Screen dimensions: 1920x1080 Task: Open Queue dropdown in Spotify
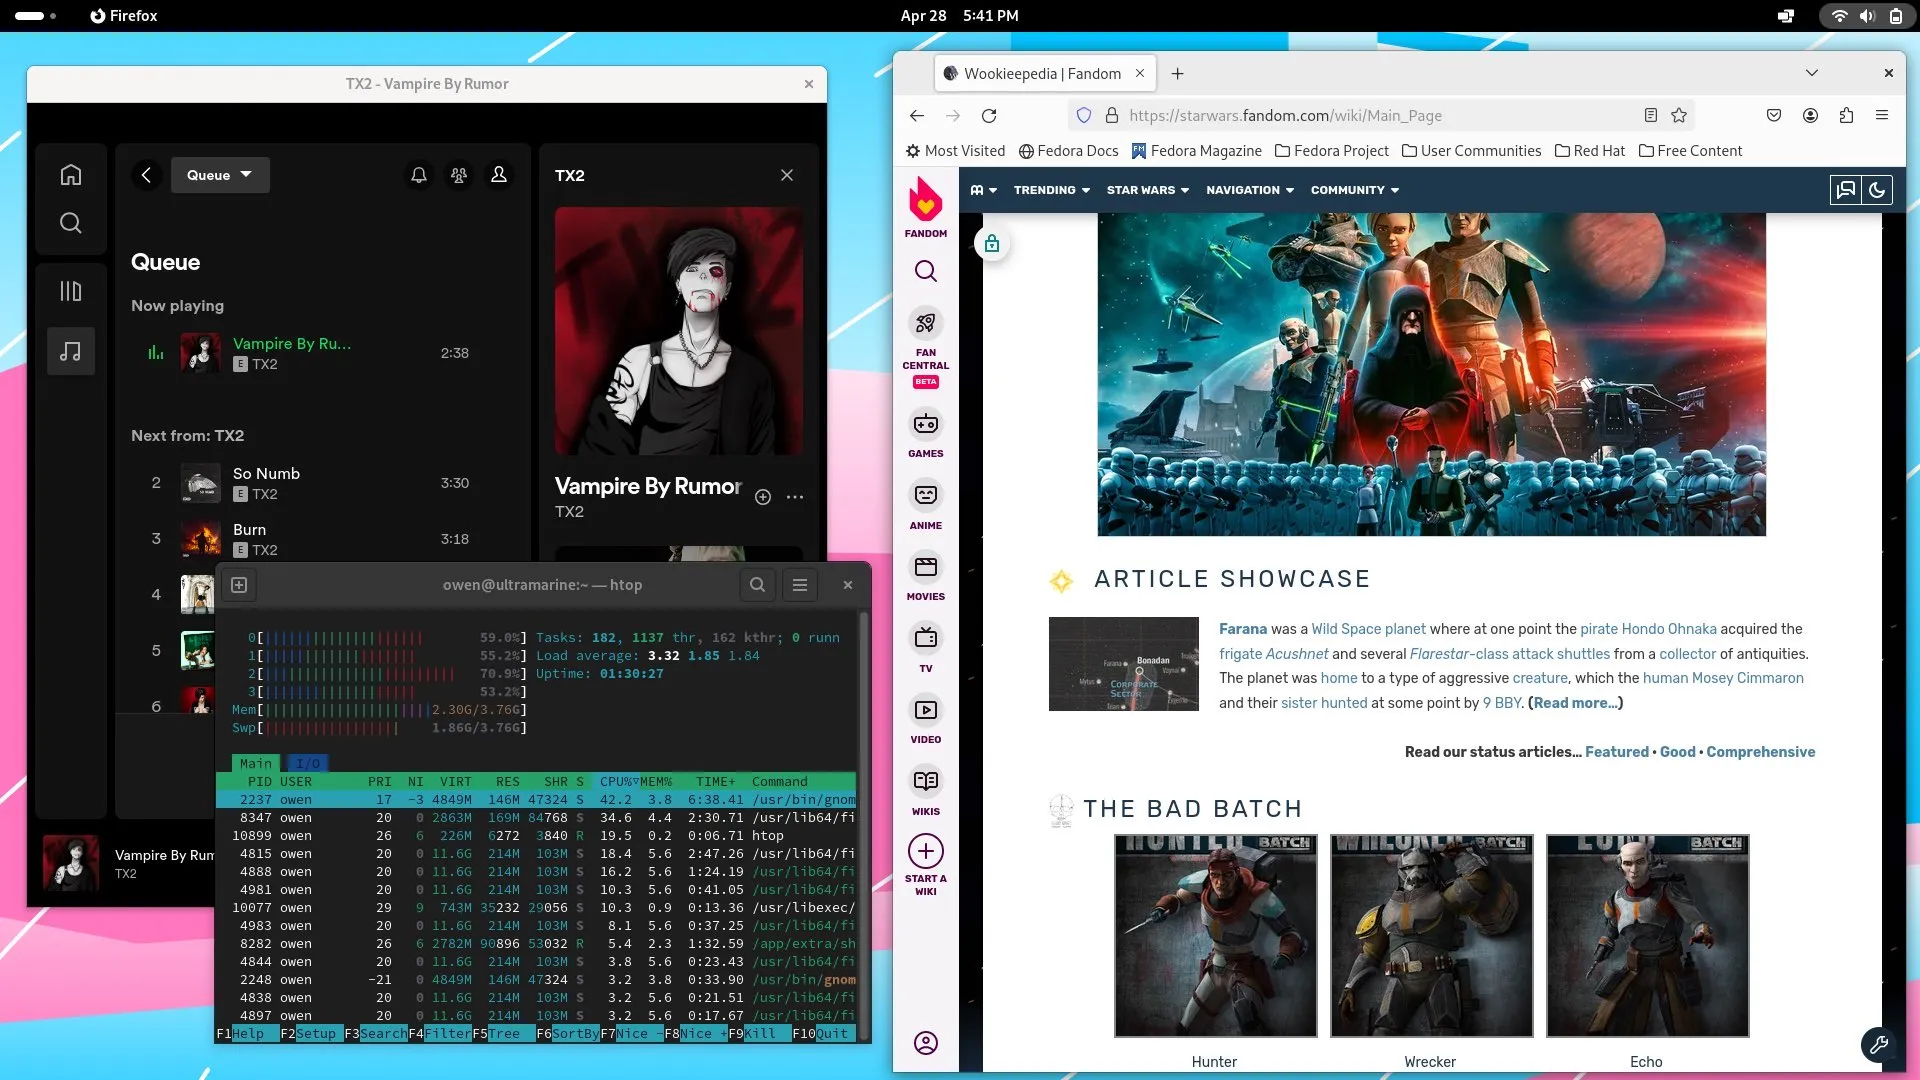[x=220, y=175]
